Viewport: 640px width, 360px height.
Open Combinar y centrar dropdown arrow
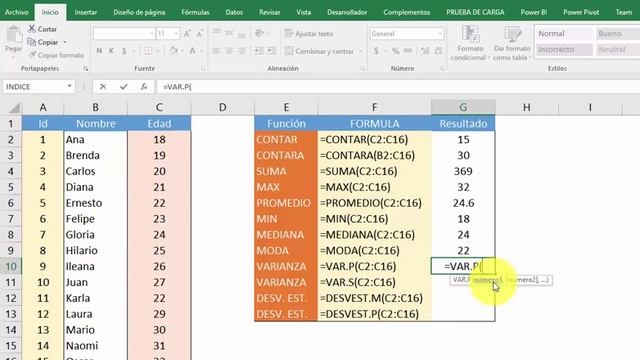pyautogui.click(x=360, y=51)
